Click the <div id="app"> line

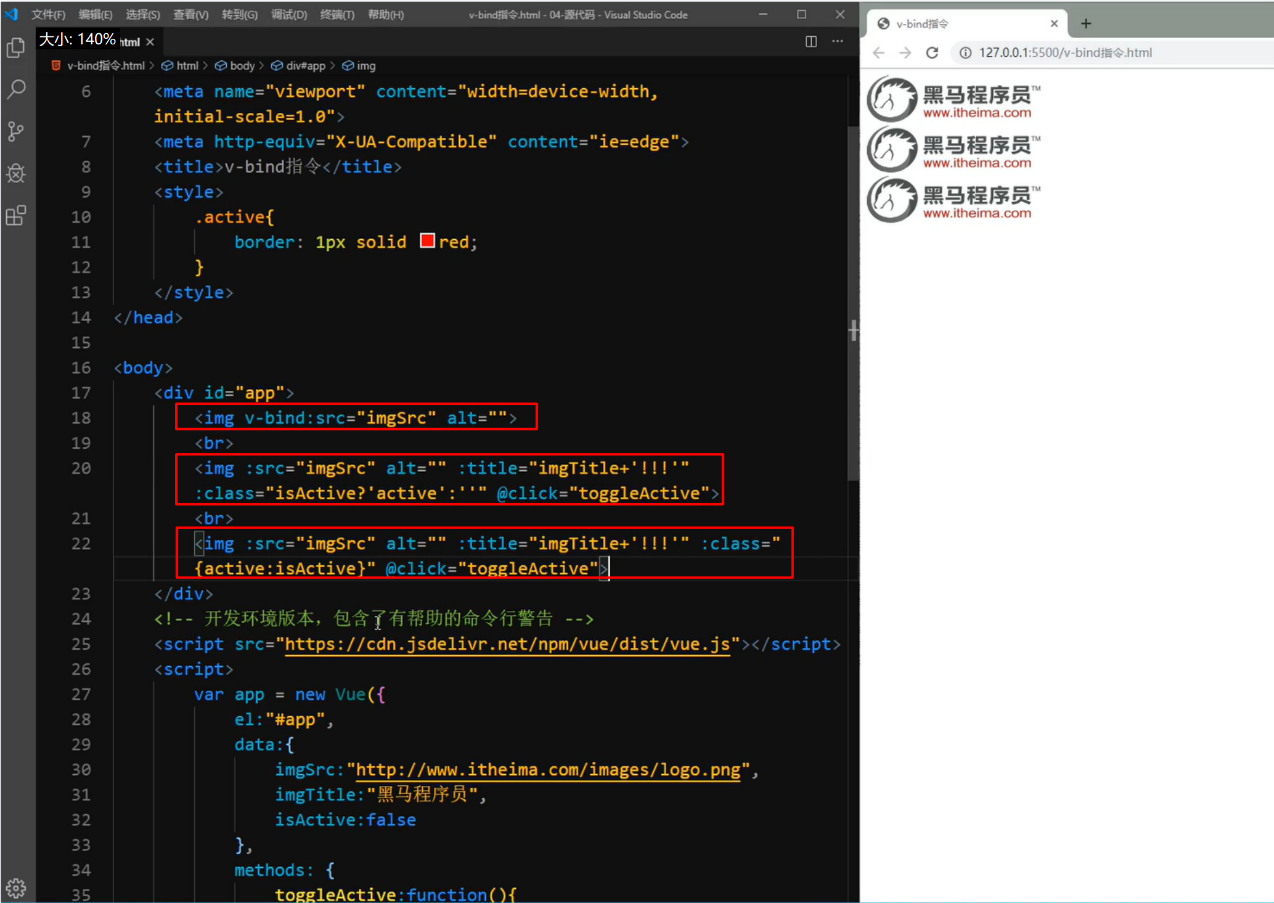[224, 393]
